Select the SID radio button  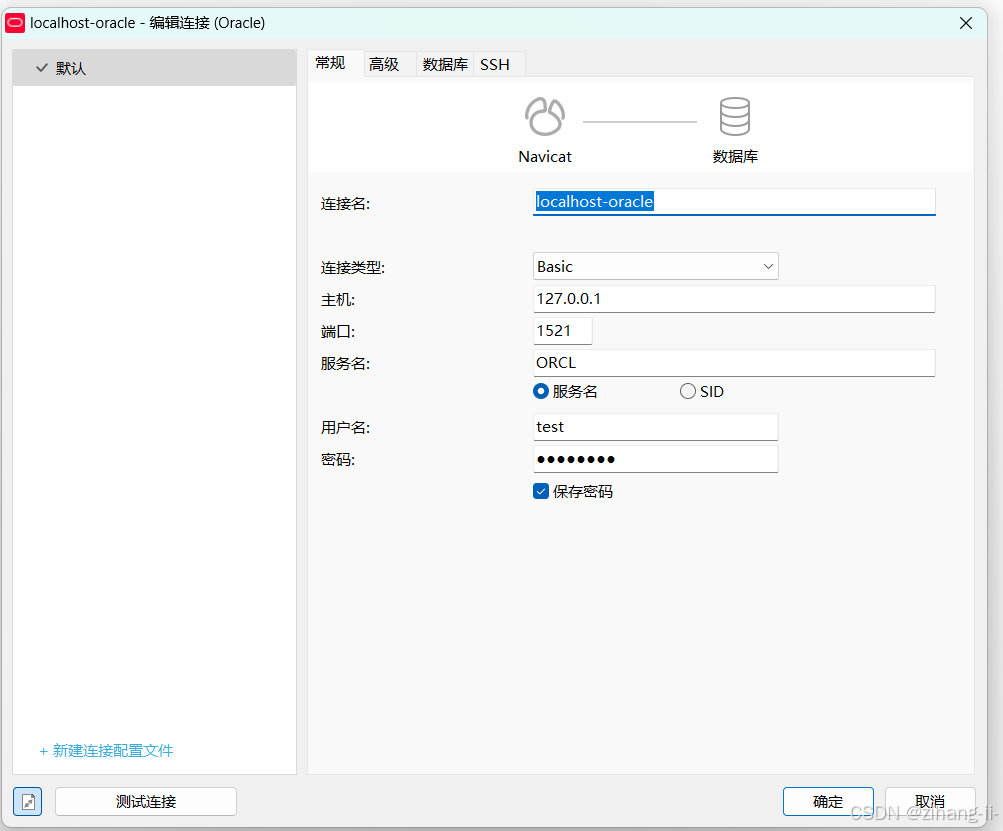click(x=688, y=391)
